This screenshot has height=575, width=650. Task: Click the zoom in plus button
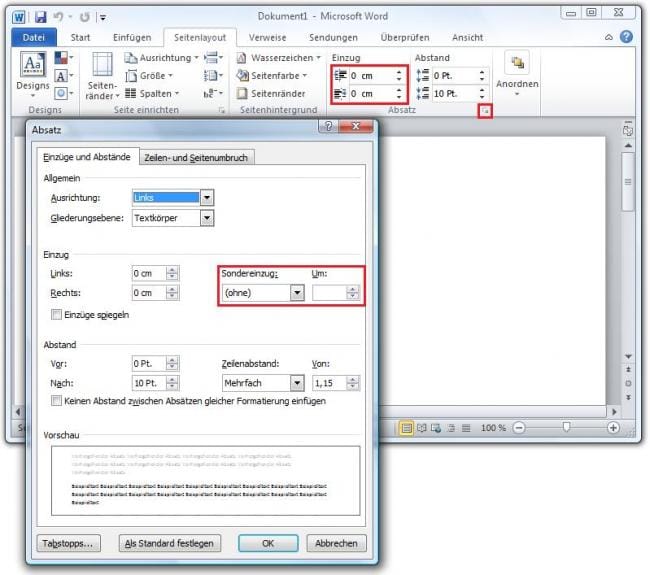(x=613, y=428)
